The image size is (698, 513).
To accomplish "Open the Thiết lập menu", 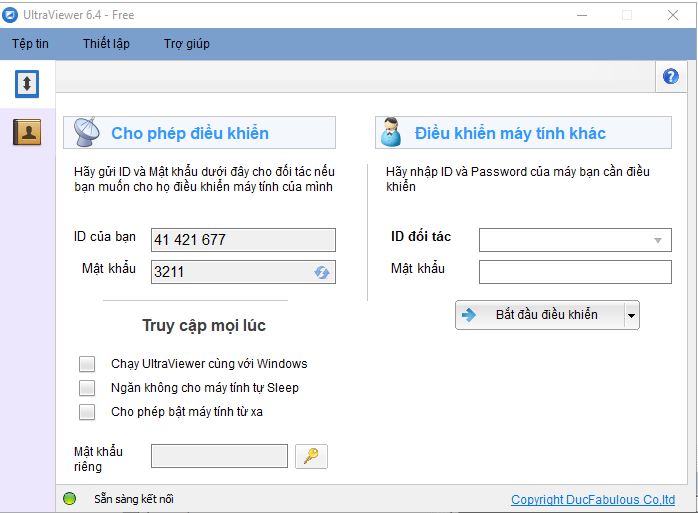I will 106,44.
